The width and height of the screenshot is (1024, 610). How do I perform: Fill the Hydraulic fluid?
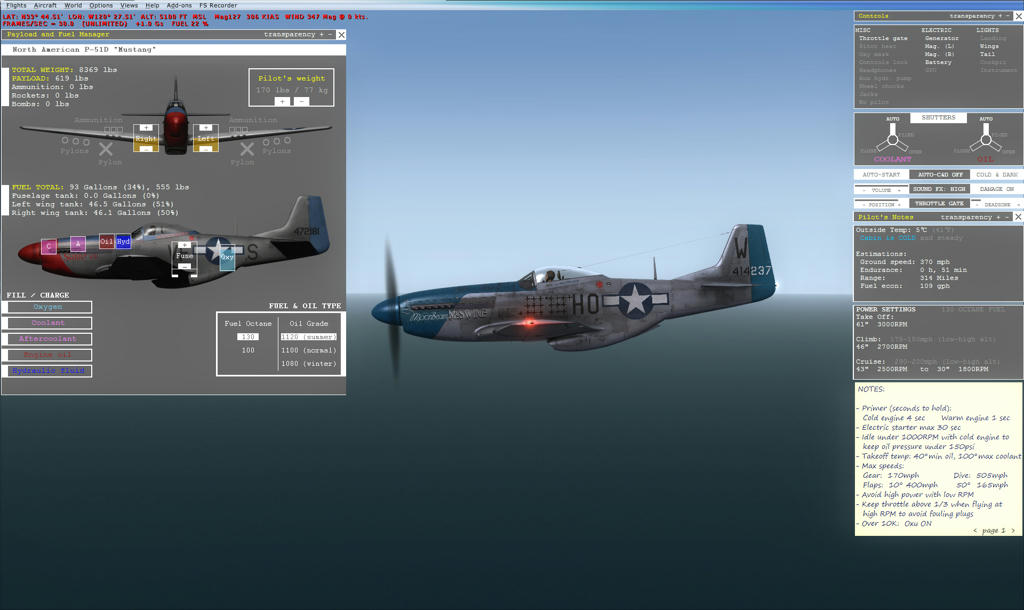click(48, 371)
